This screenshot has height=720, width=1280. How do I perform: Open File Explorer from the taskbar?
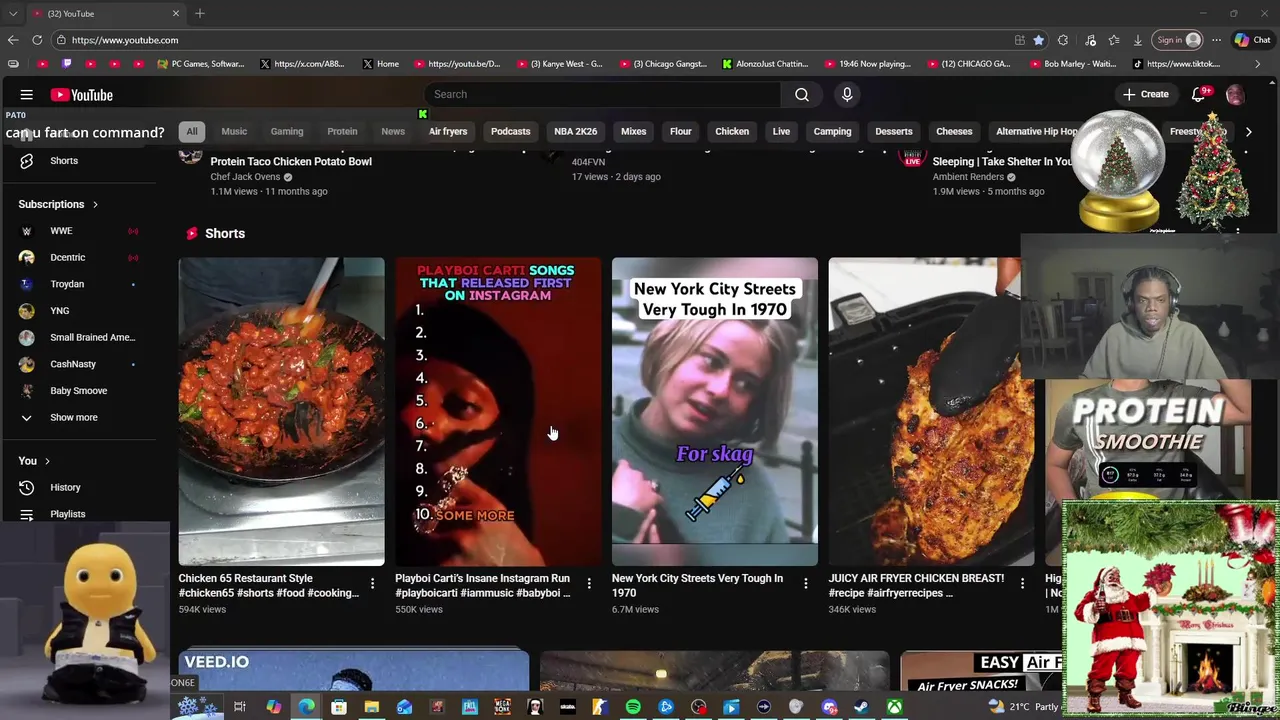372,707
